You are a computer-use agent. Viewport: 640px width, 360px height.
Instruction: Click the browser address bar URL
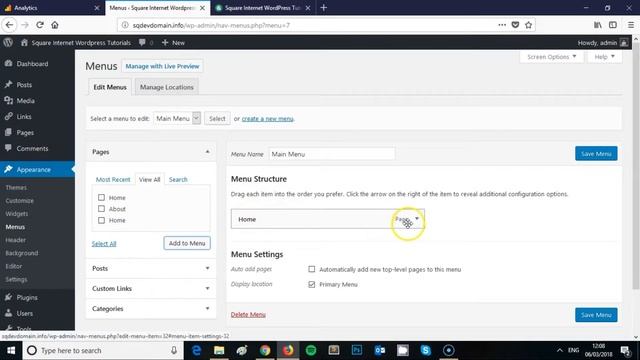pos(211,25)
